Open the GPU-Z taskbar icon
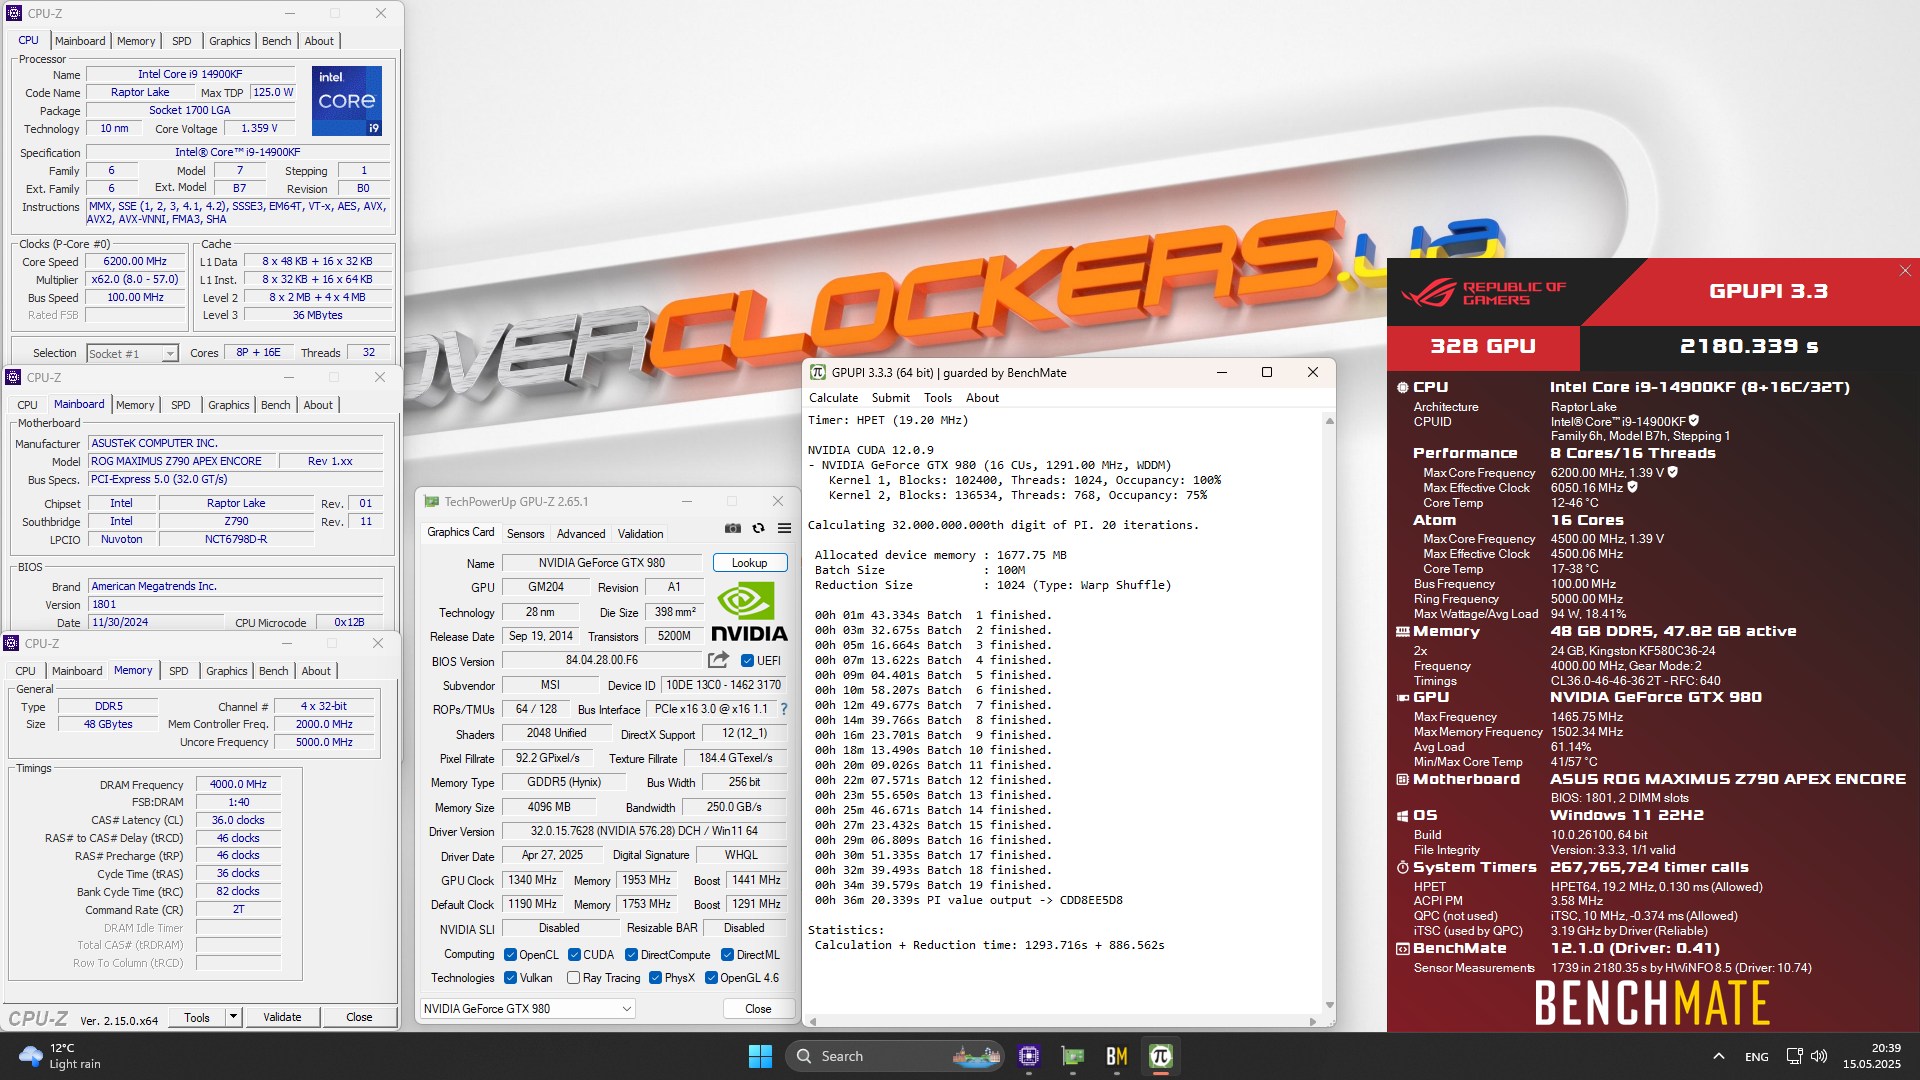This screenshot has height=1080, width=1920. coord(1073,1056)
